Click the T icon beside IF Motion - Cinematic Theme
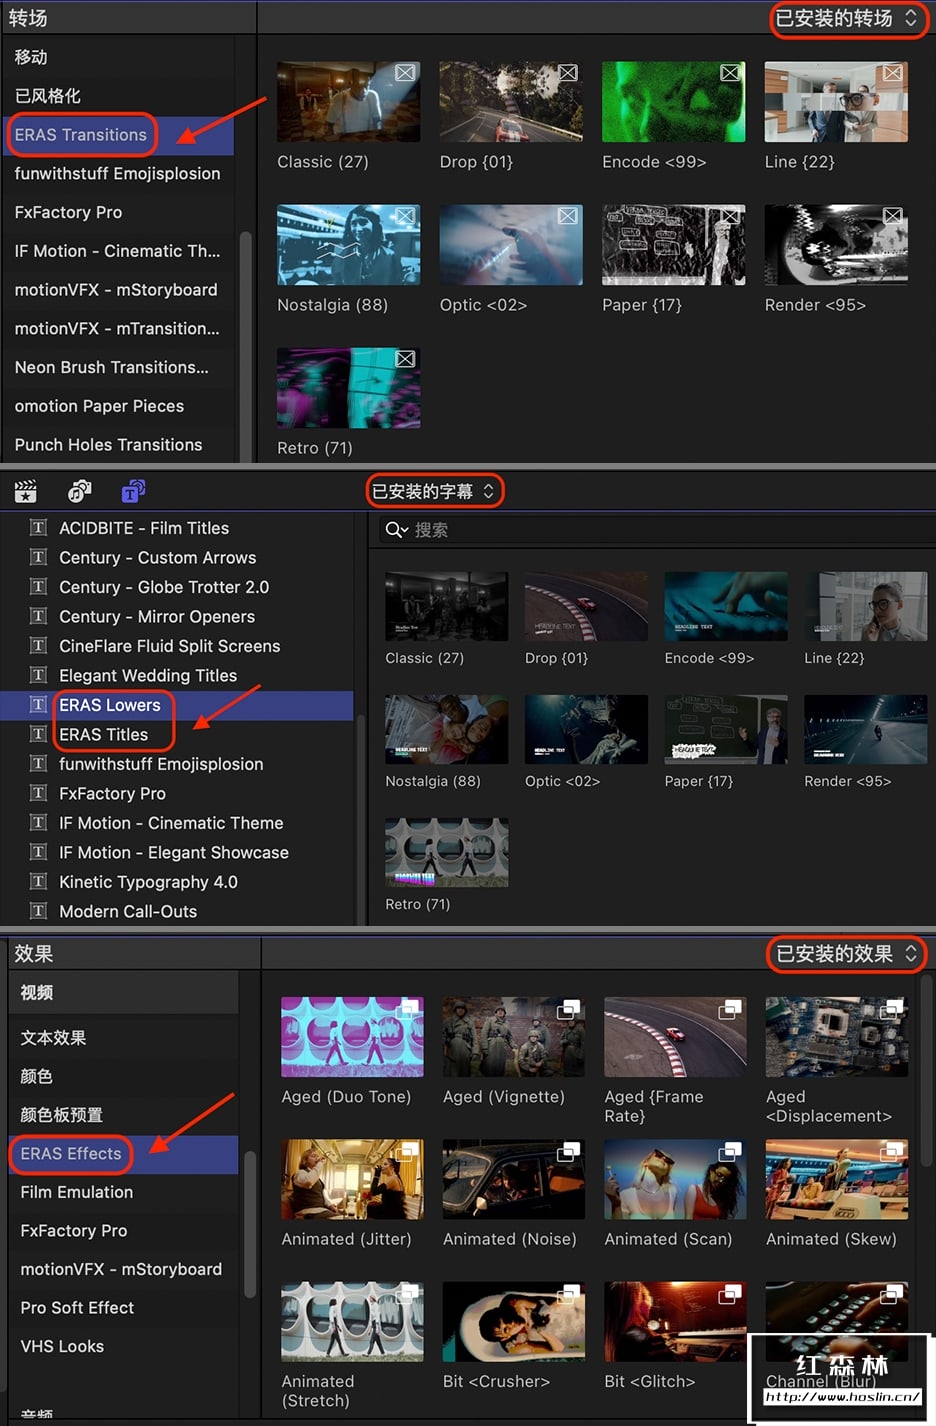 [x=39, y=822]
